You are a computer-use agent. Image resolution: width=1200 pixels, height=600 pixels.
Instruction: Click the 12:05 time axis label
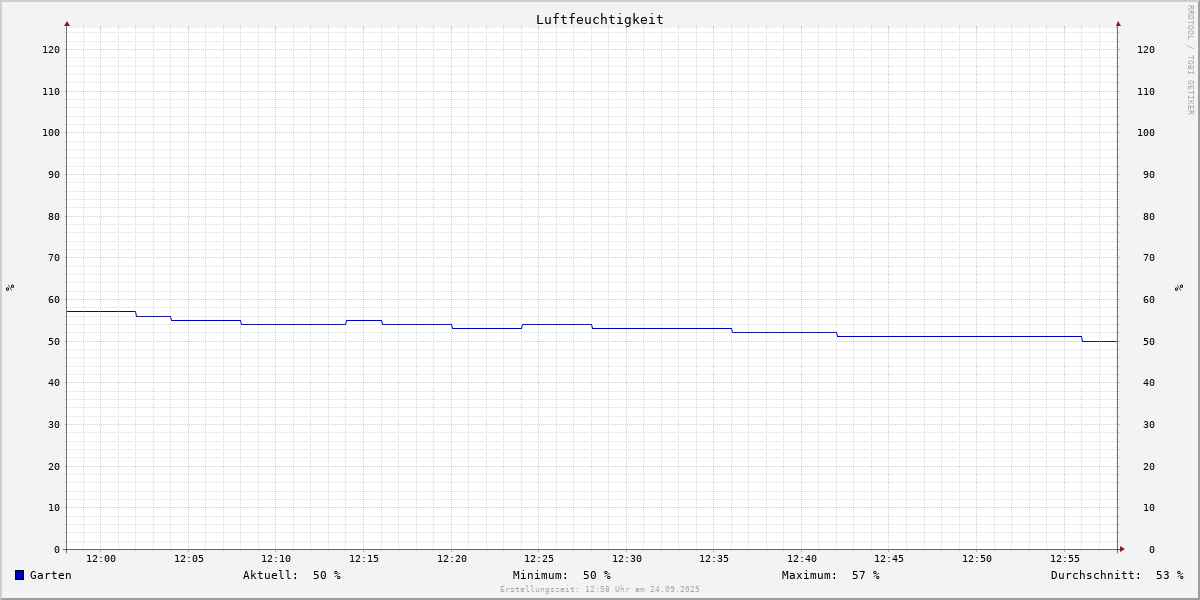click(189, 559)
